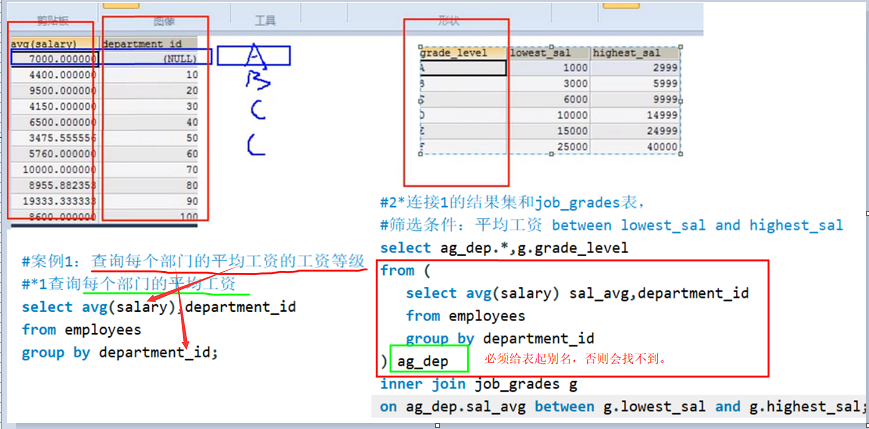Screen dimensions: 869x429
Task: Click the 'group by department_id;' line
Action: (x=120, y=353)
